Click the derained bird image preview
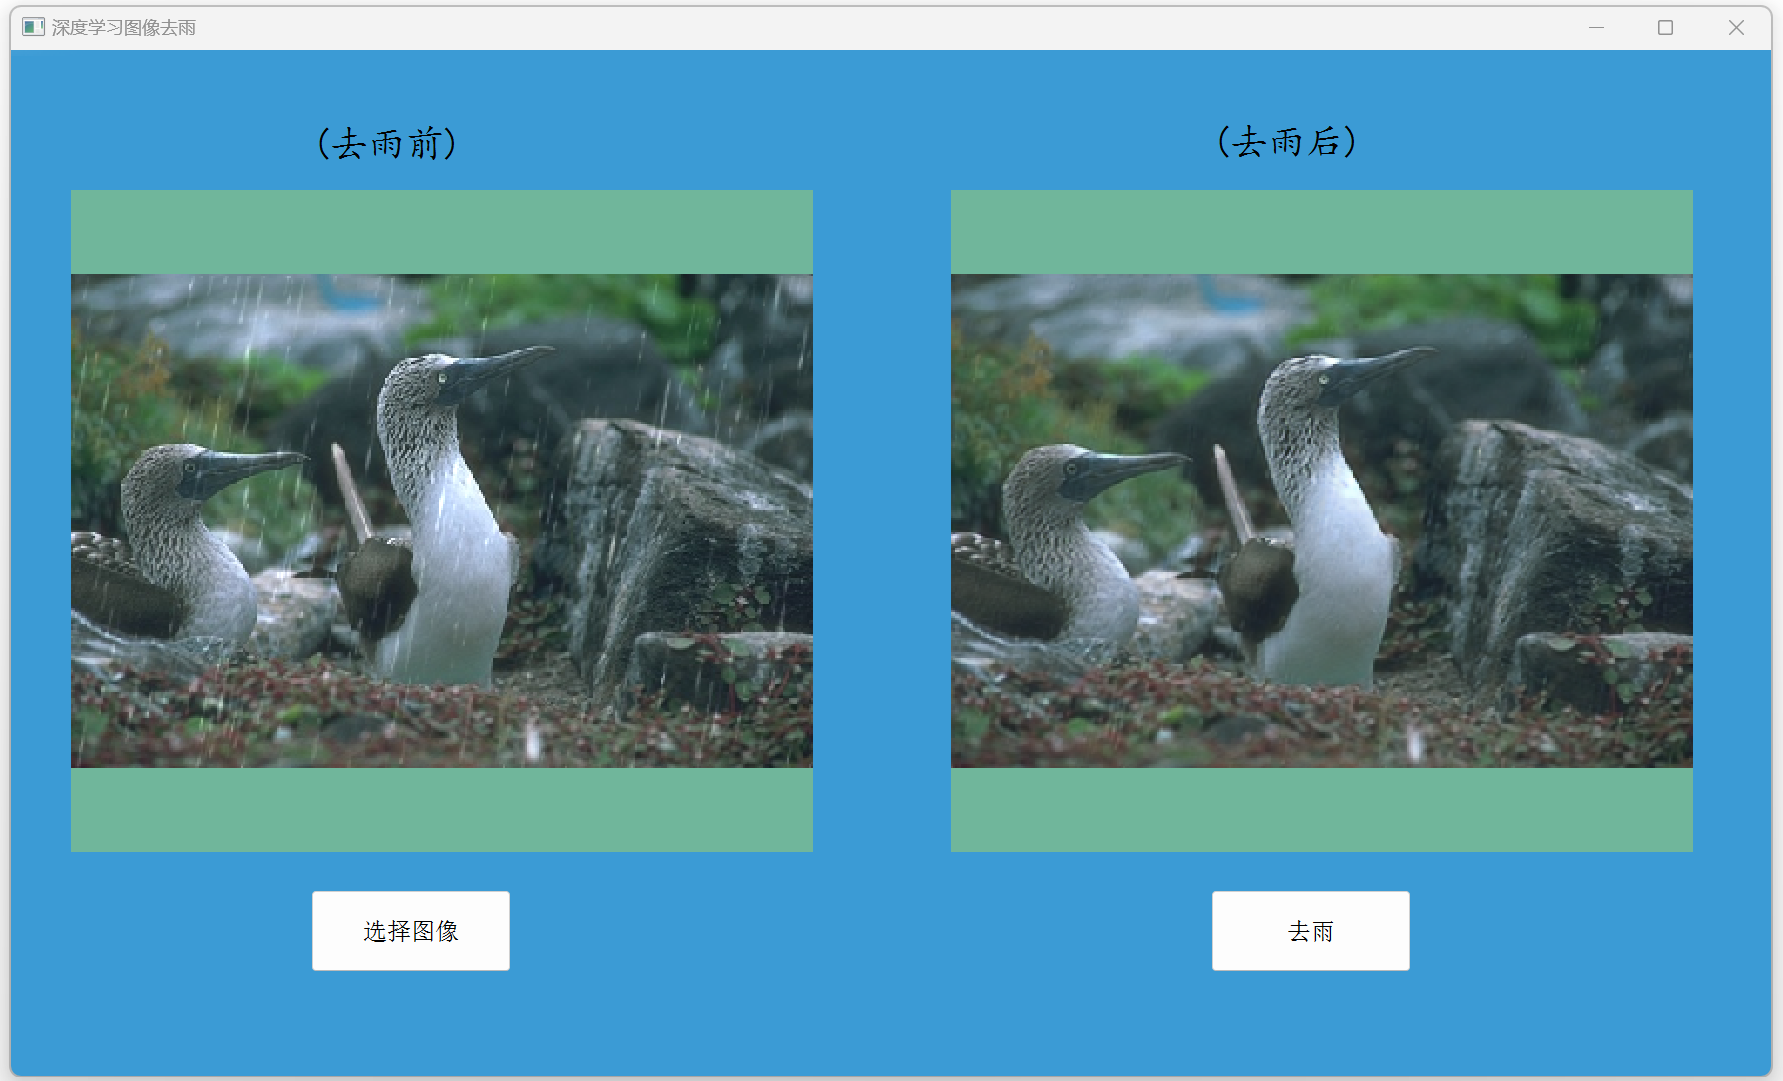The height and width of the screenshot is (1081, 1783). pos(1321,521)
